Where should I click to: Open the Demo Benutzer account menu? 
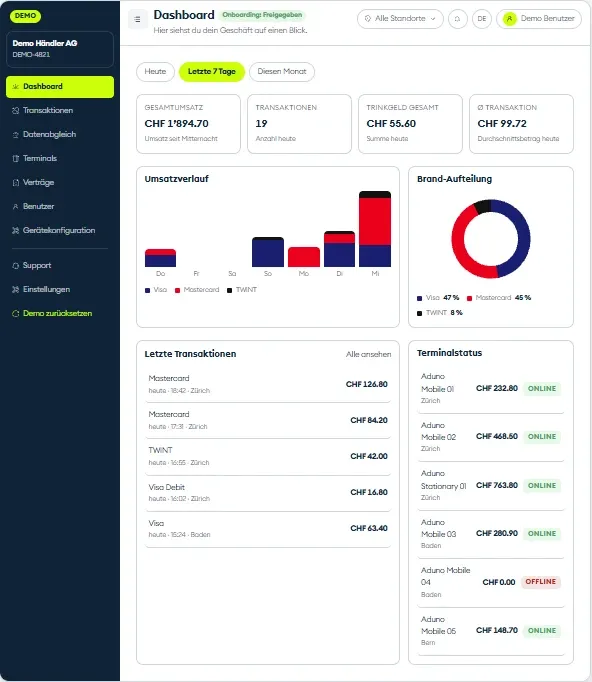click(539, 19)
